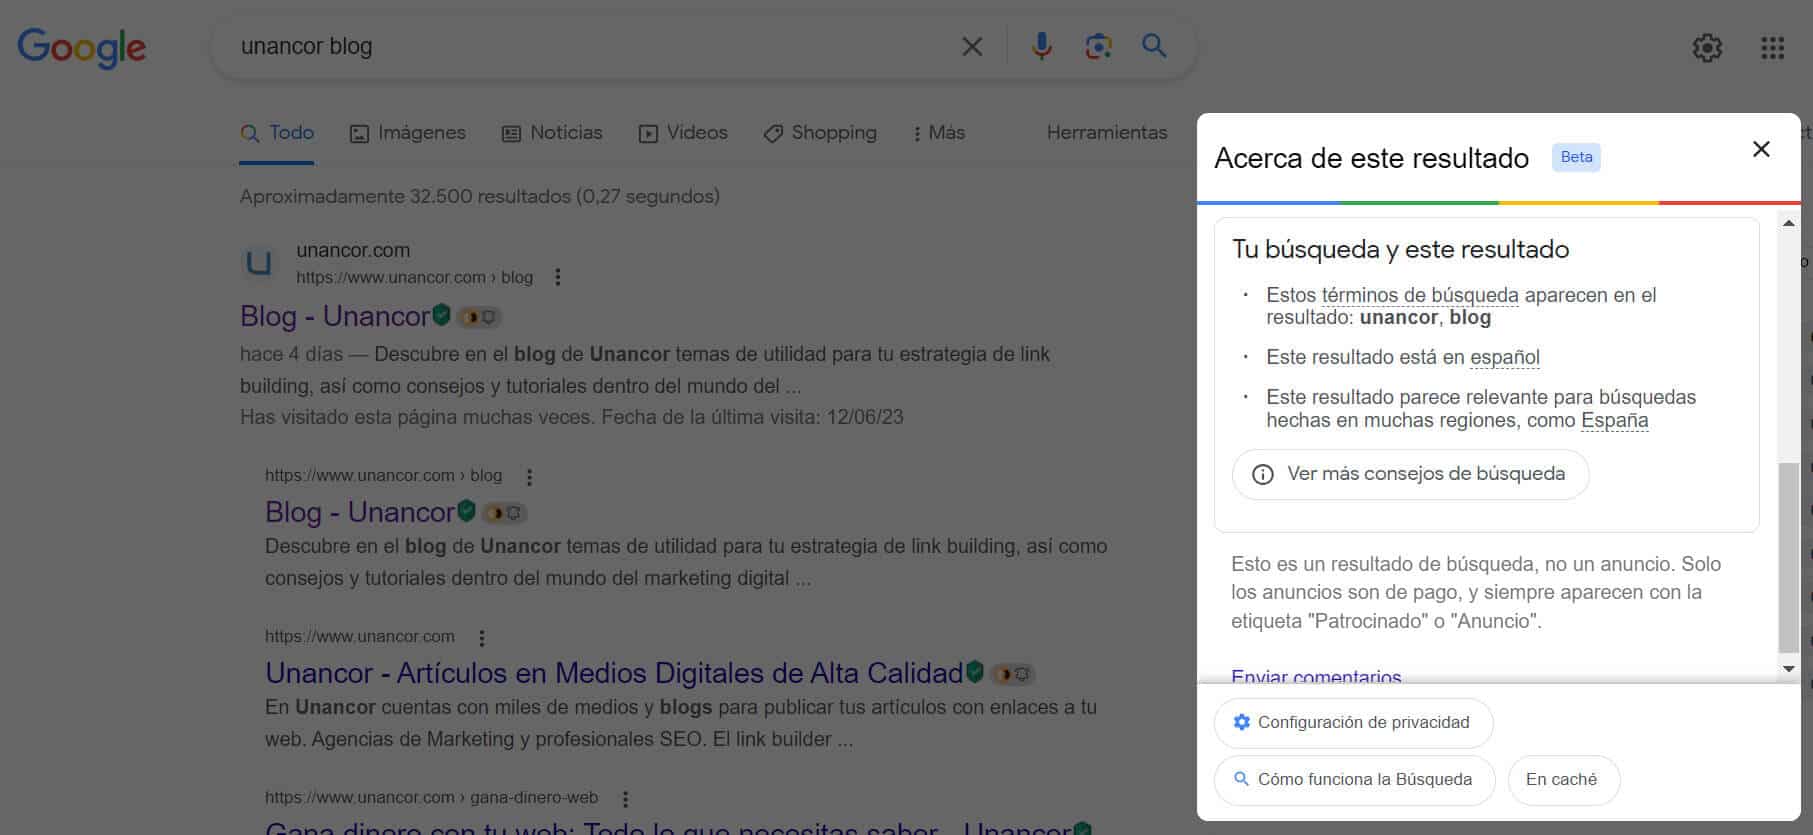1813x835 pixels.
Task: Open the three-dot menu next to https://www.unancor.com
Action: (x=482, y=638)
